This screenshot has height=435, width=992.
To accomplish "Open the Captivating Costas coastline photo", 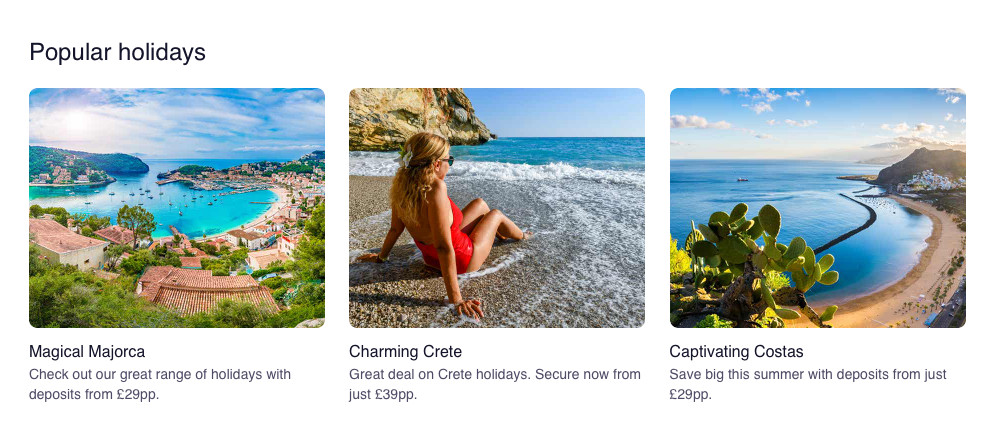I will pyautogui.click(x=817, y=207).
